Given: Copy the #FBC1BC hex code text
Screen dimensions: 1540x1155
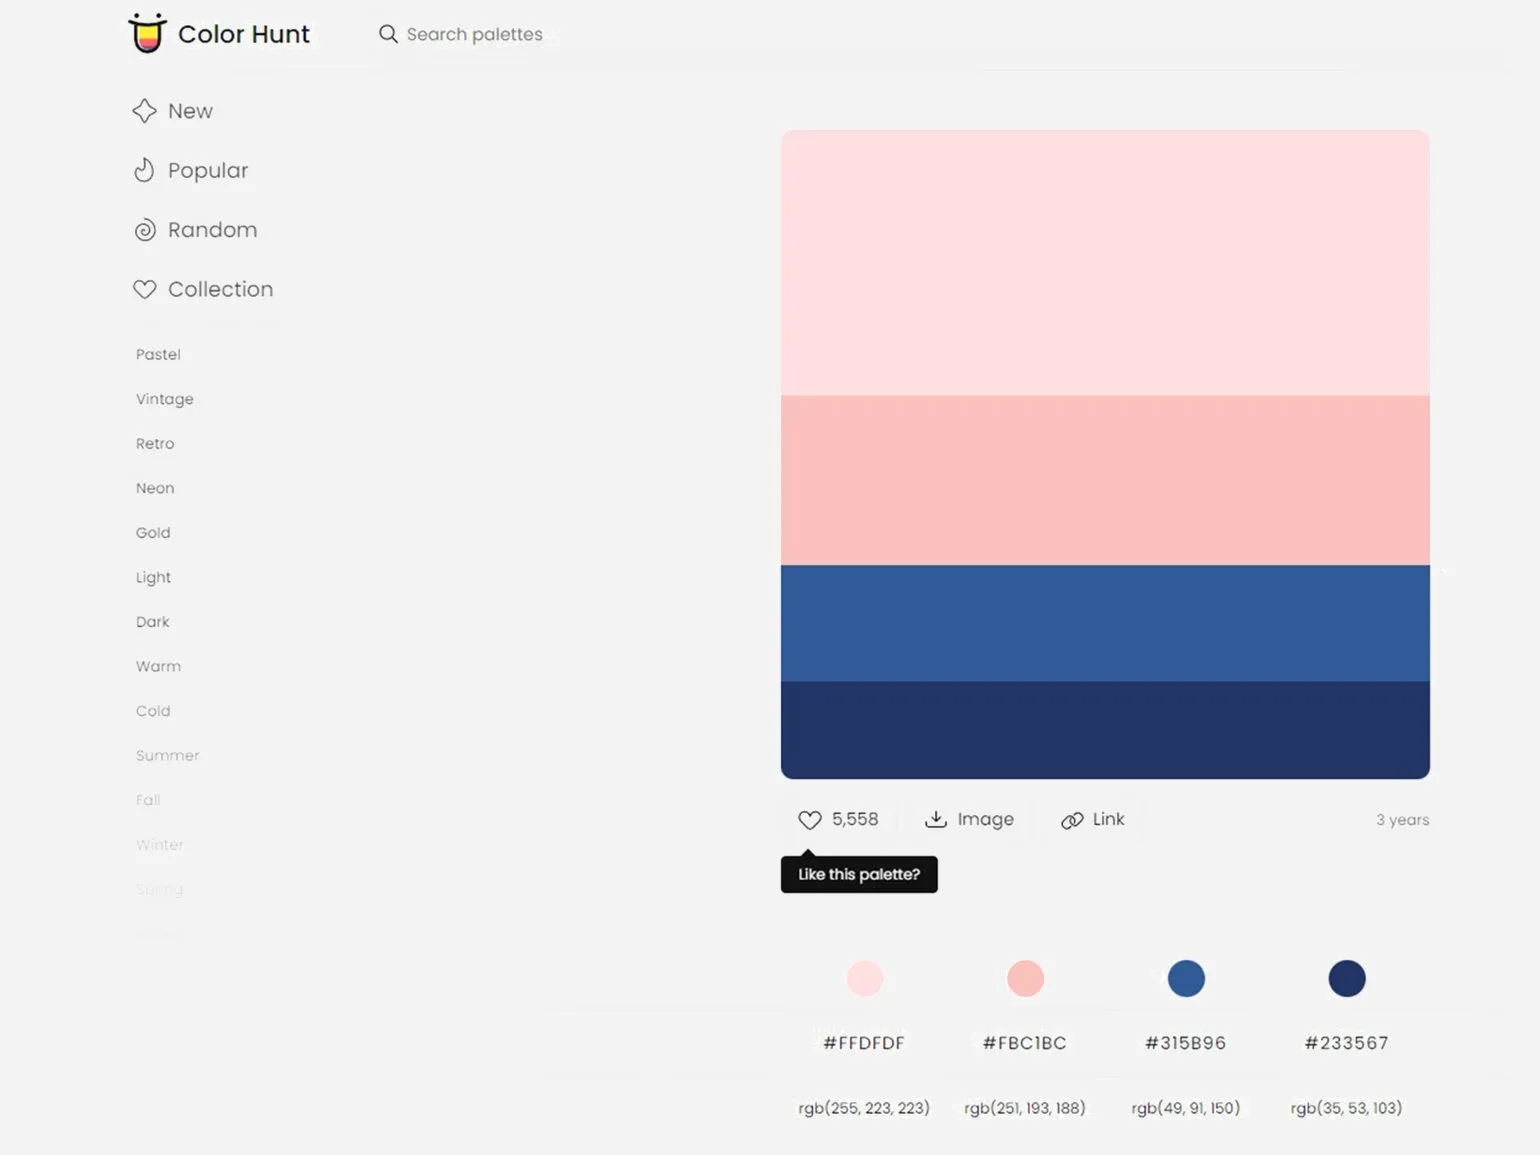Looking at the screenshot, I should point(1024,1043).
